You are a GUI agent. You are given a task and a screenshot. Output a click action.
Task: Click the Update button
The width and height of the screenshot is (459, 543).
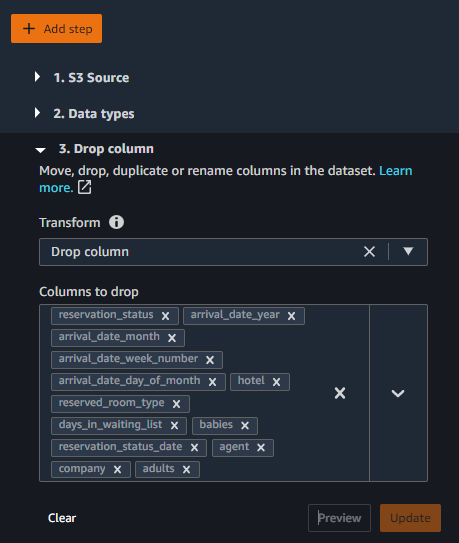[x=411, y=518]
